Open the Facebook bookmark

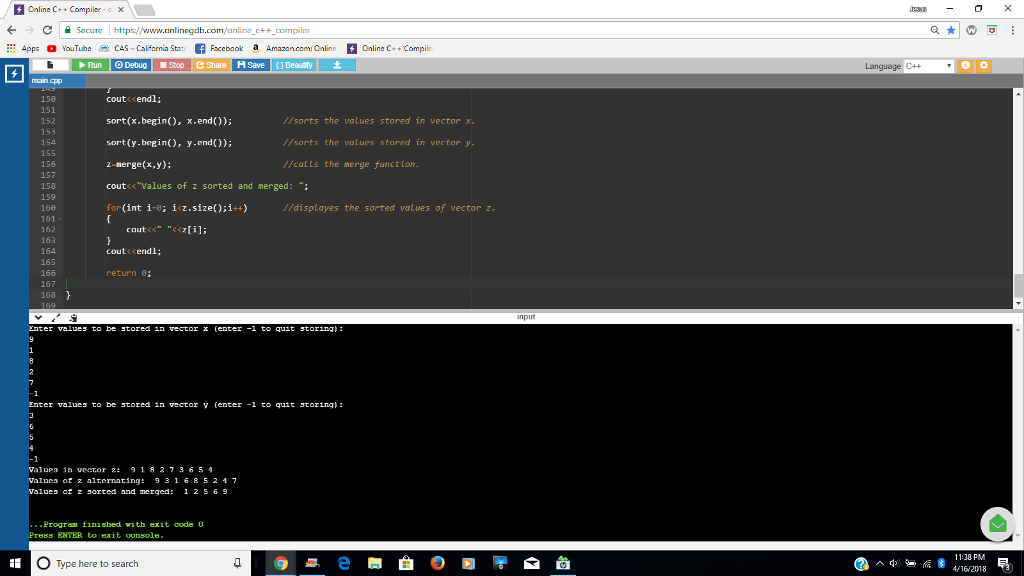click(219, 48)
